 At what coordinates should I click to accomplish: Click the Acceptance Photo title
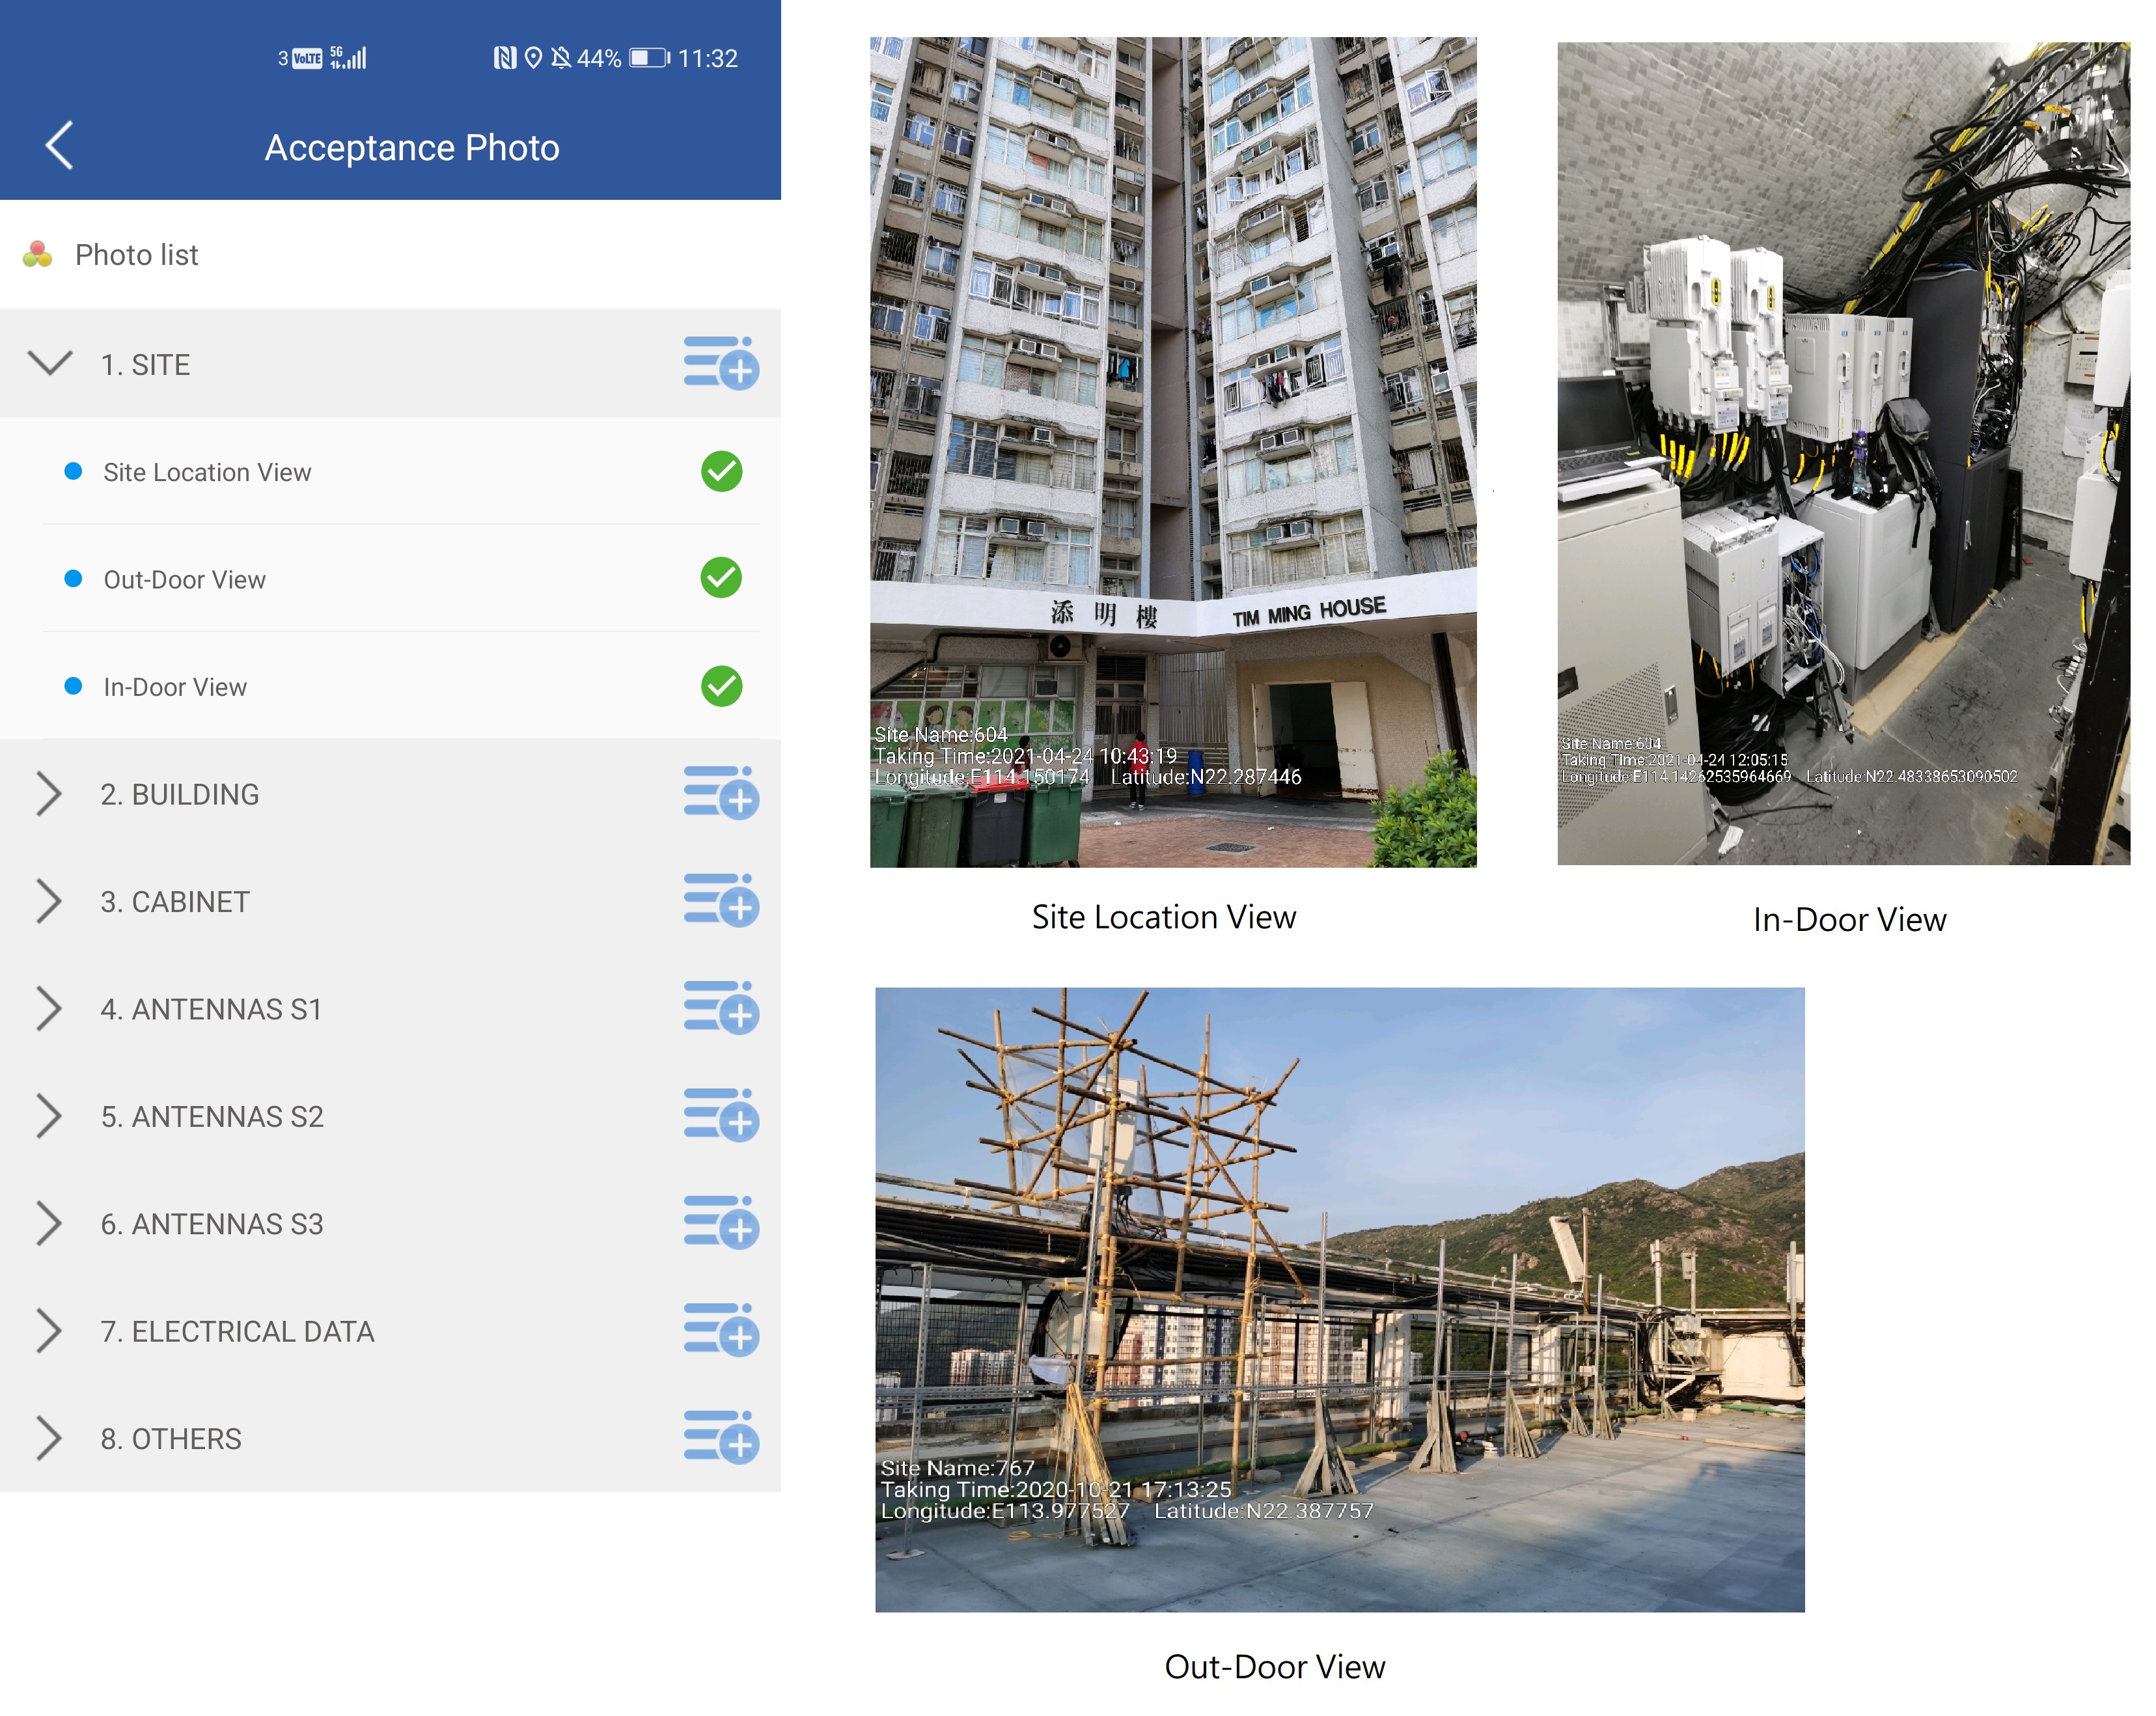coord(412,148)
